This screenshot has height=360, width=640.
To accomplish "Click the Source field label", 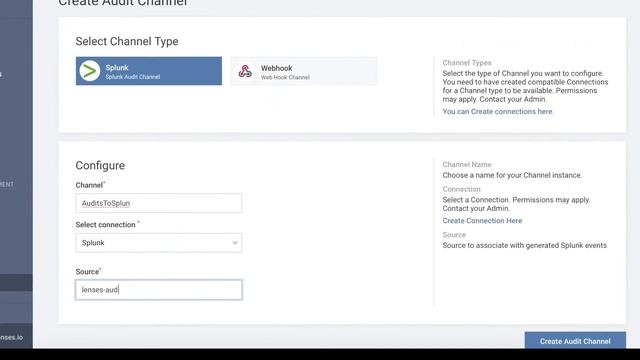I will pyautogui.click(x=88, y=271).
